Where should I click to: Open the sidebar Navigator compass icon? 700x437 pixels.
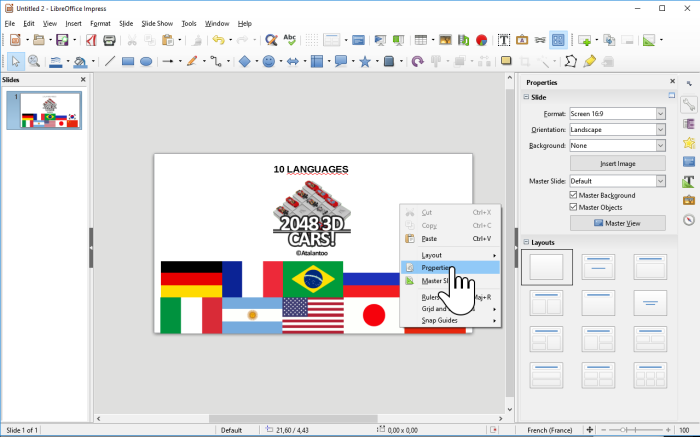[x=689, y=220]
